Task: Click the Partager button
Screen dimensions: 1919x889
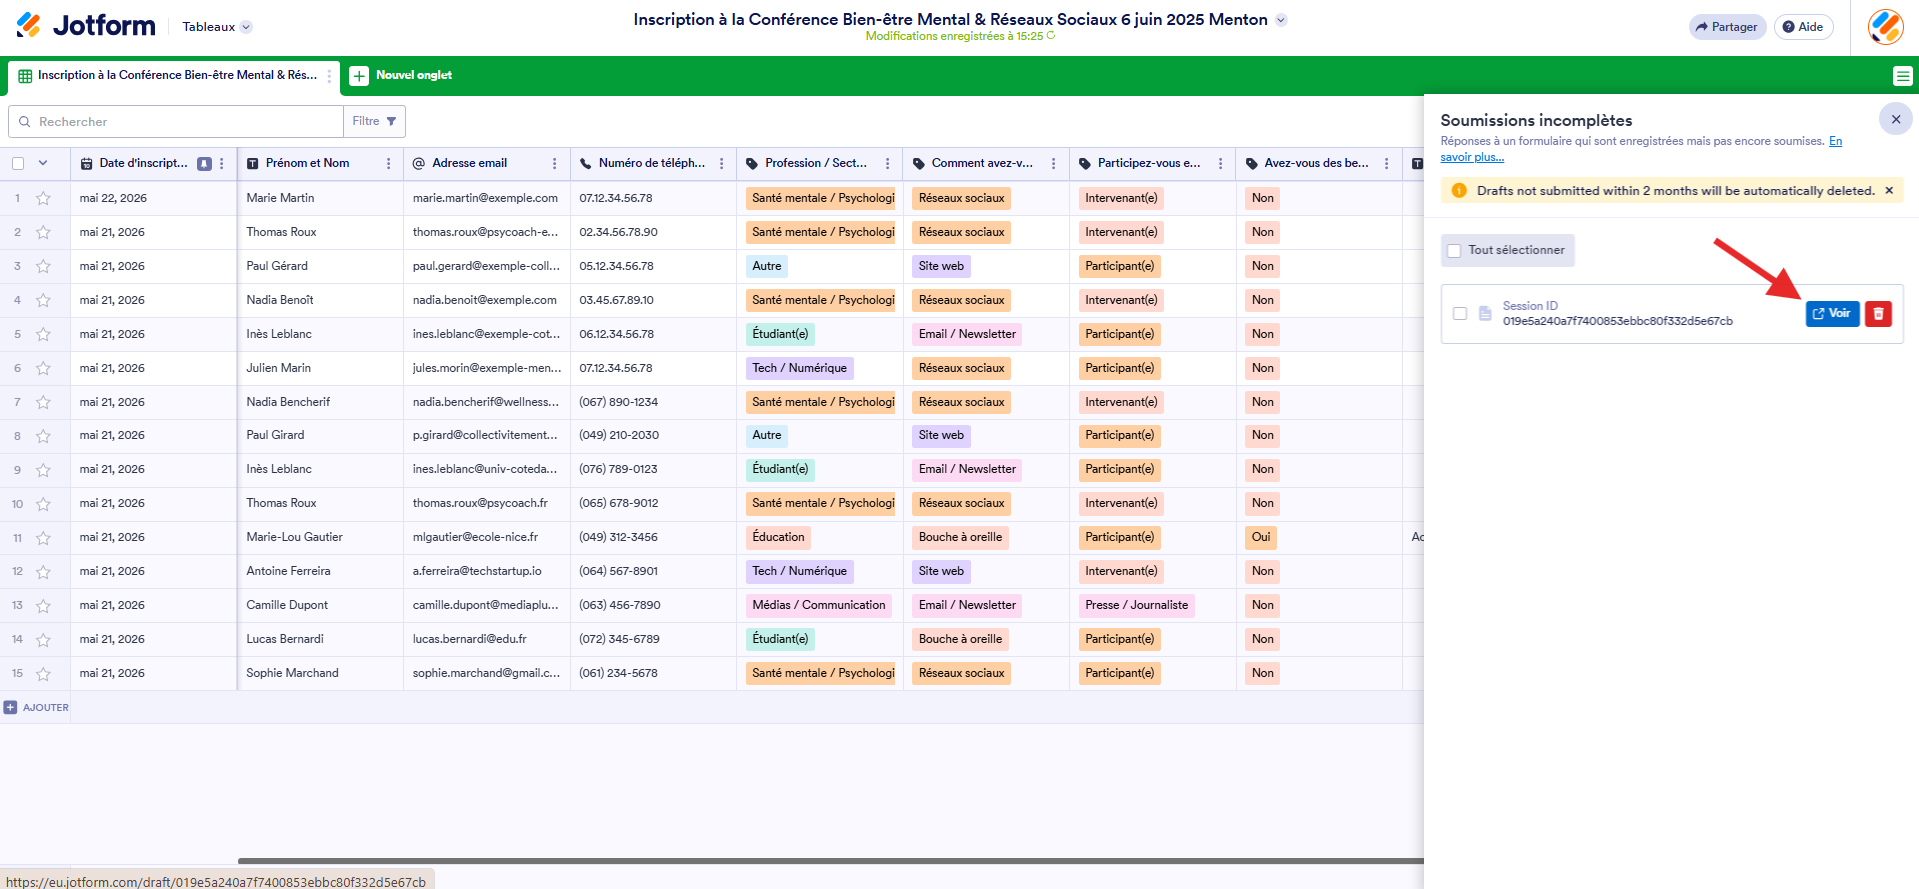Action: point(1727,27)
